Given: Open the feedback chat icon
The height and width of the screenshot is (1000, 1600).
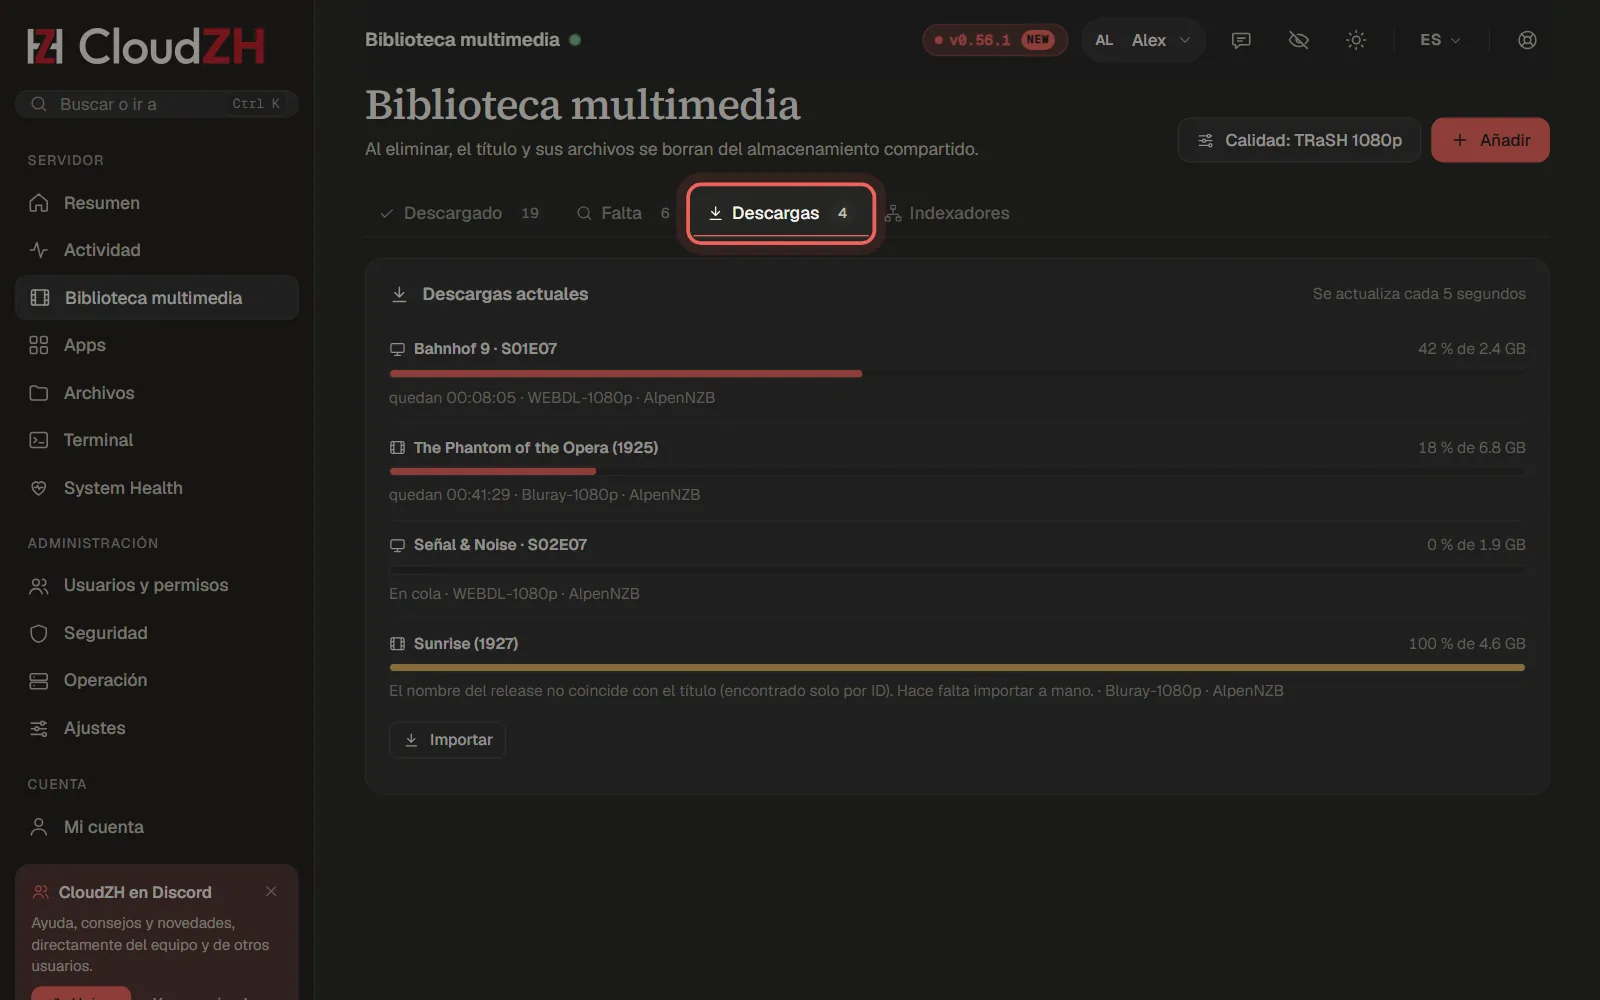Looking at the screenshot, I should point(1241,40).
